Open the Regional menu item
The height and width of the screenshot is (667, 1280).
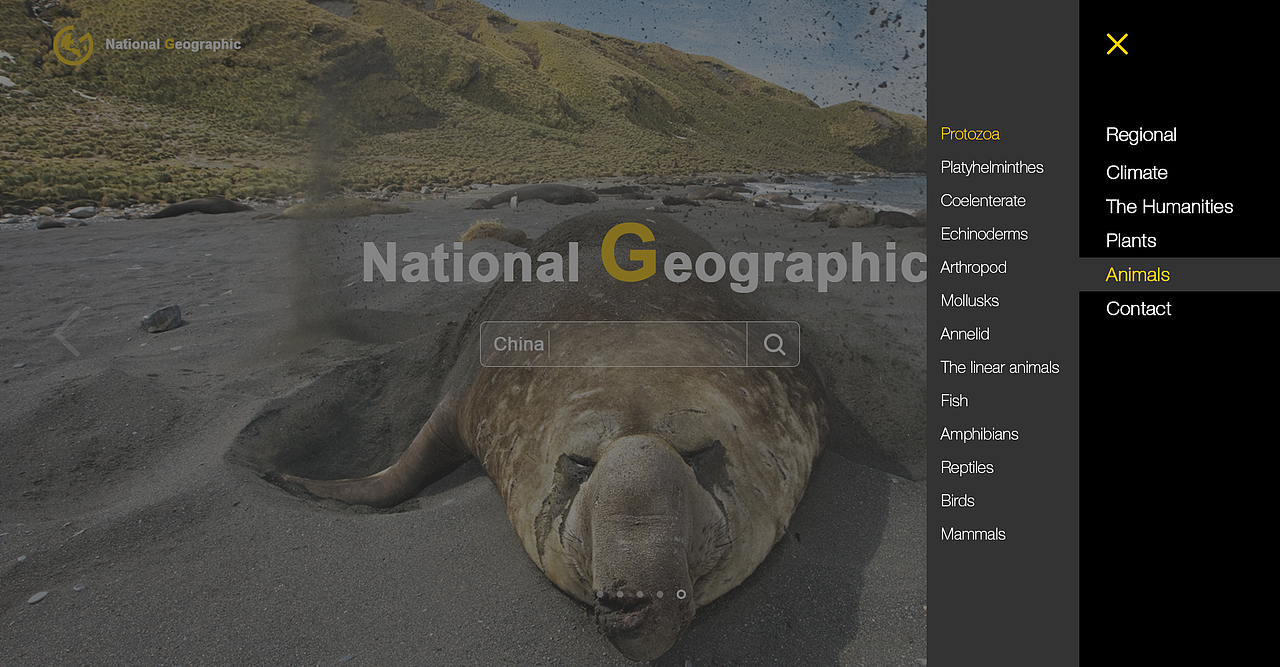tap(1141, 135)
